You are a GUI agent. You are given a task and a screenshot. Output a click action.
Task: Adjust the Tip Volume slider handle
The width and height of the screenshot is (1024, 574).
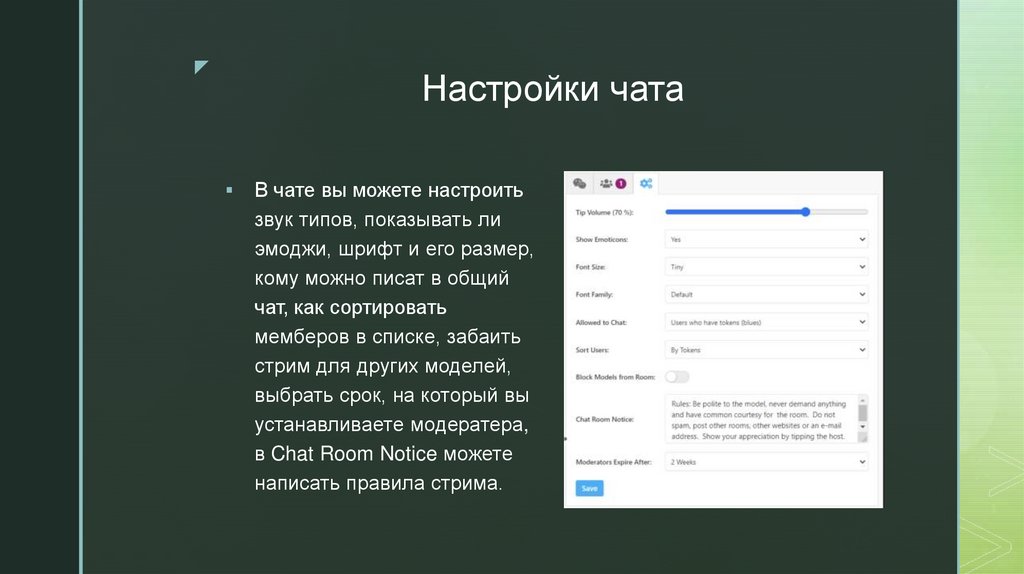pos(806,212)
